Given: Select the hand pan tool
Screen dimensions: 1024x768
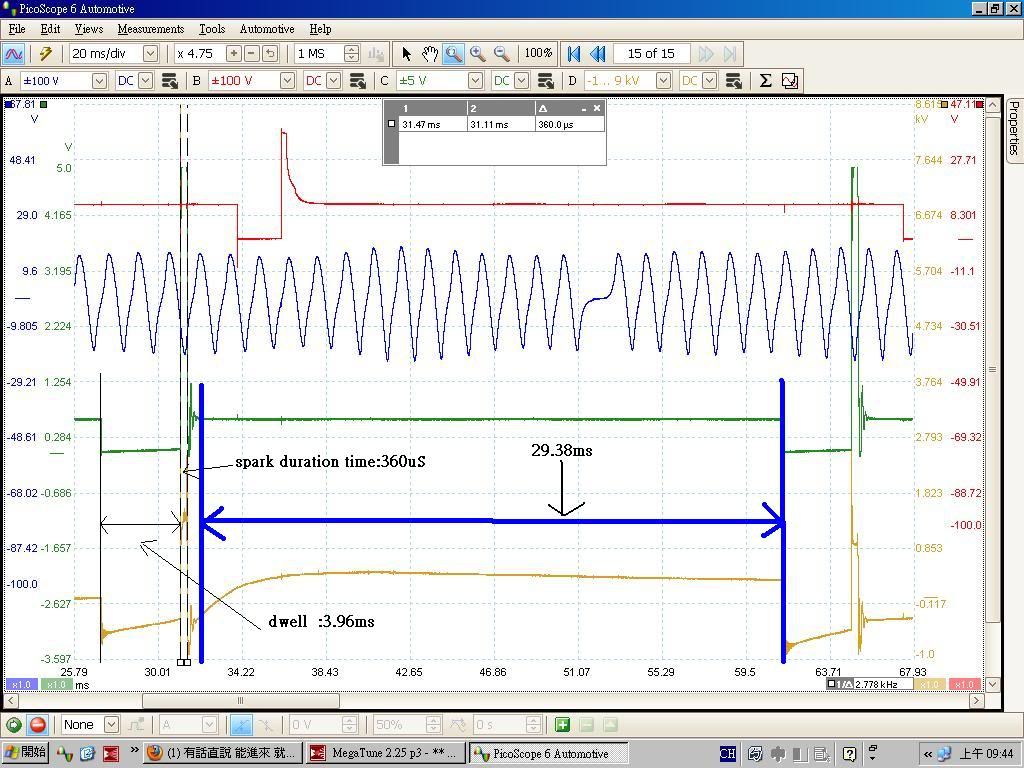Looking at the screenshot, I should (430, 54).
